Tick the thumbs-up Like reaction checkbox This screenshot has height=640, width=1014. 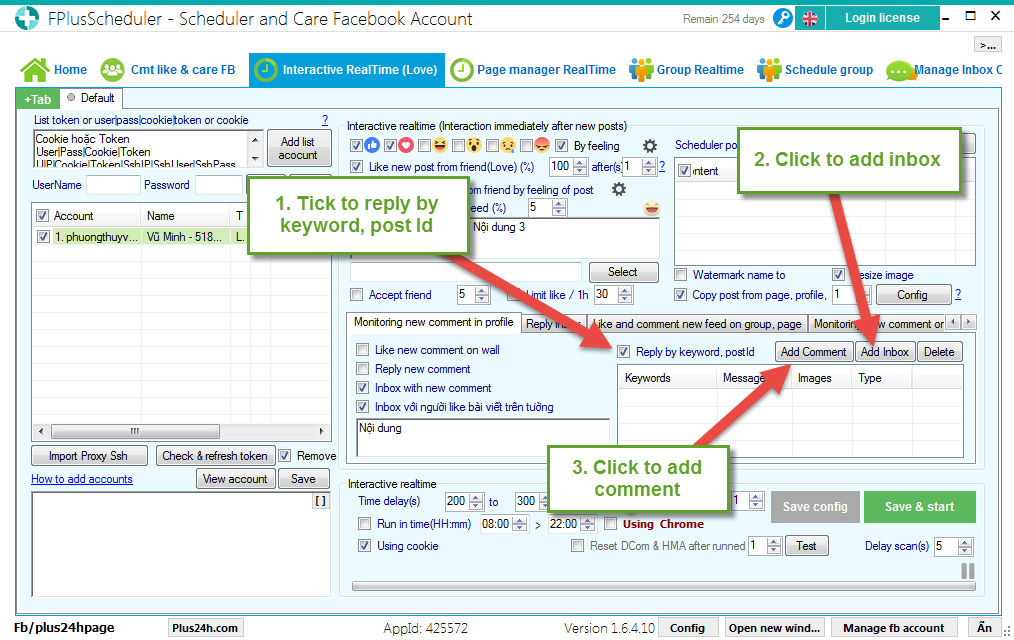click(356, 145)
